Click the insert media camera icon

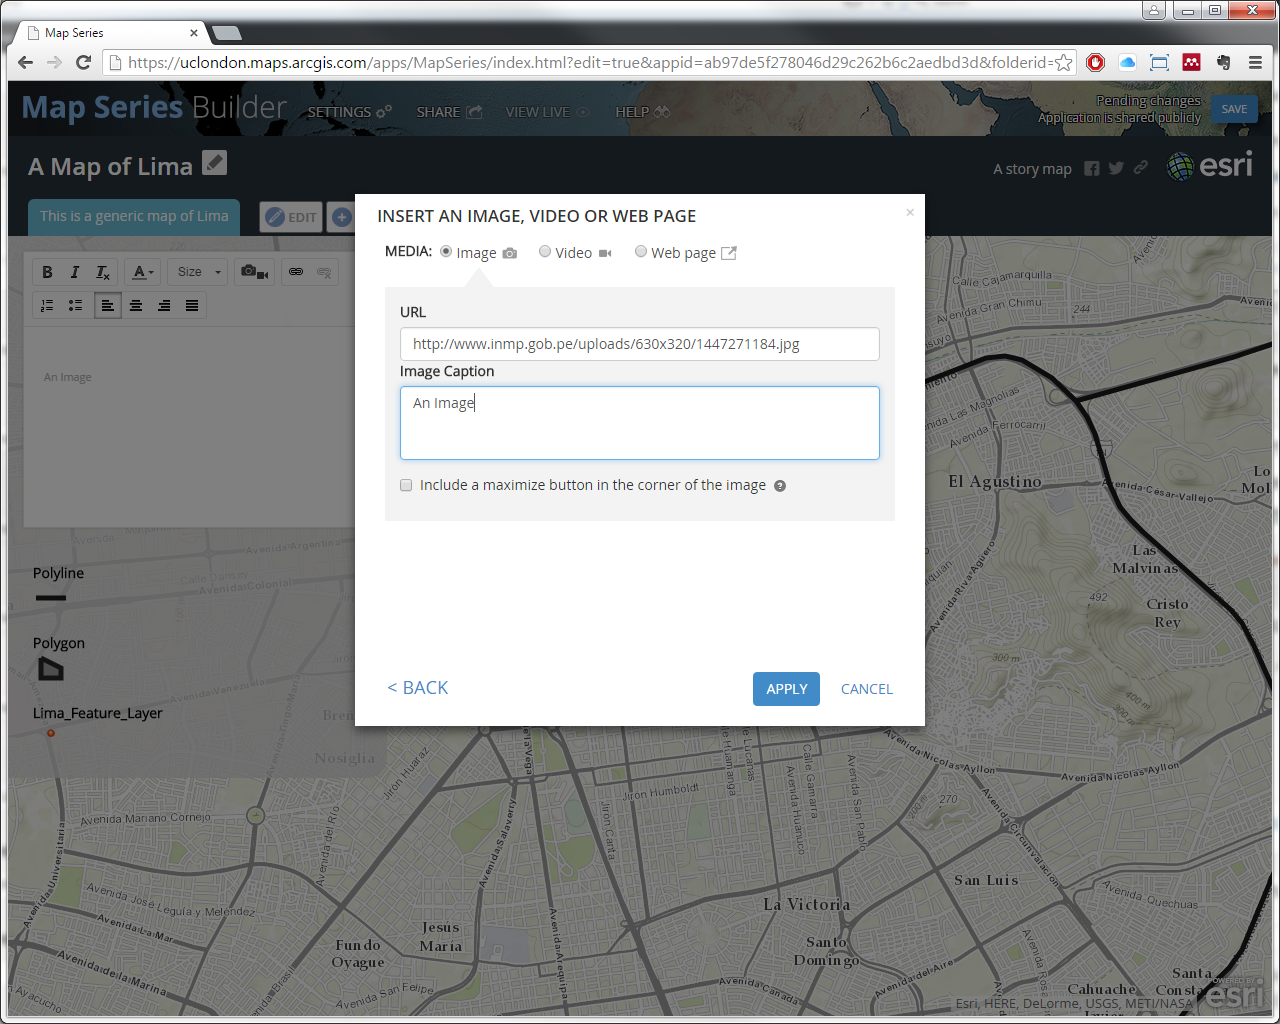click(254, 272)
